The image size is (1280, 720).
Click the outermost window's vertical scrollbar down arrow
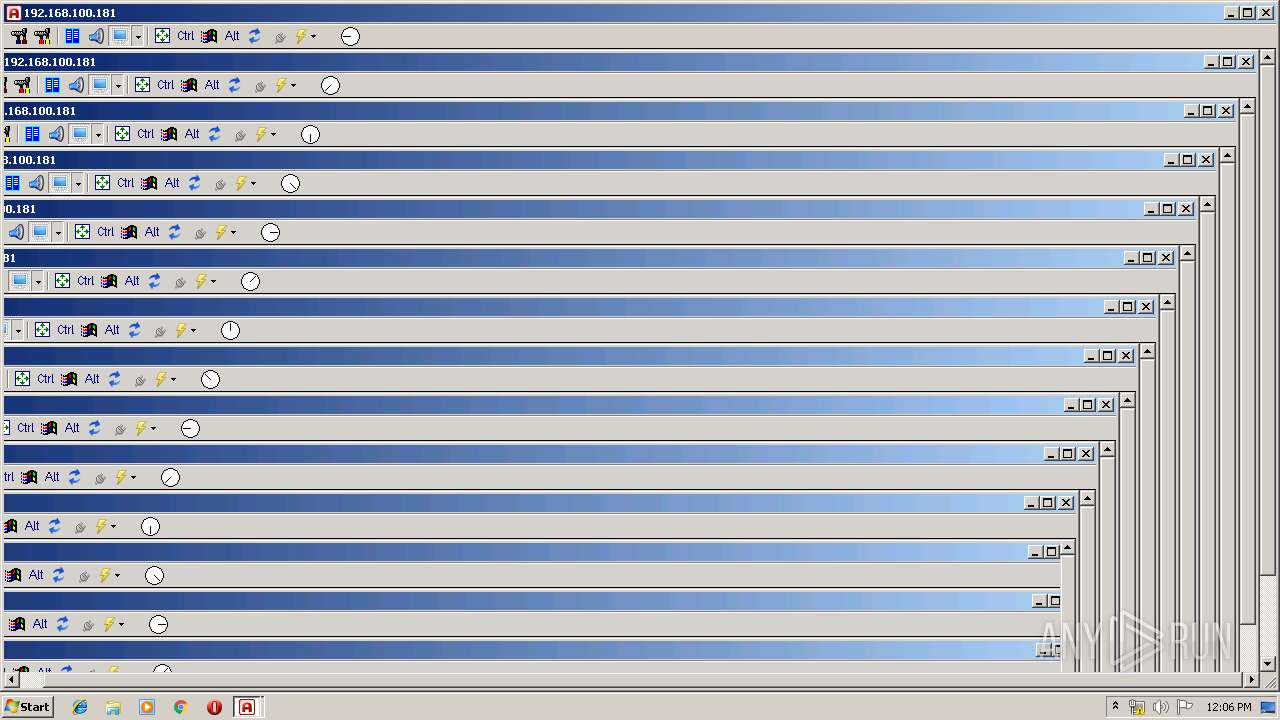tap(1268, 663)
